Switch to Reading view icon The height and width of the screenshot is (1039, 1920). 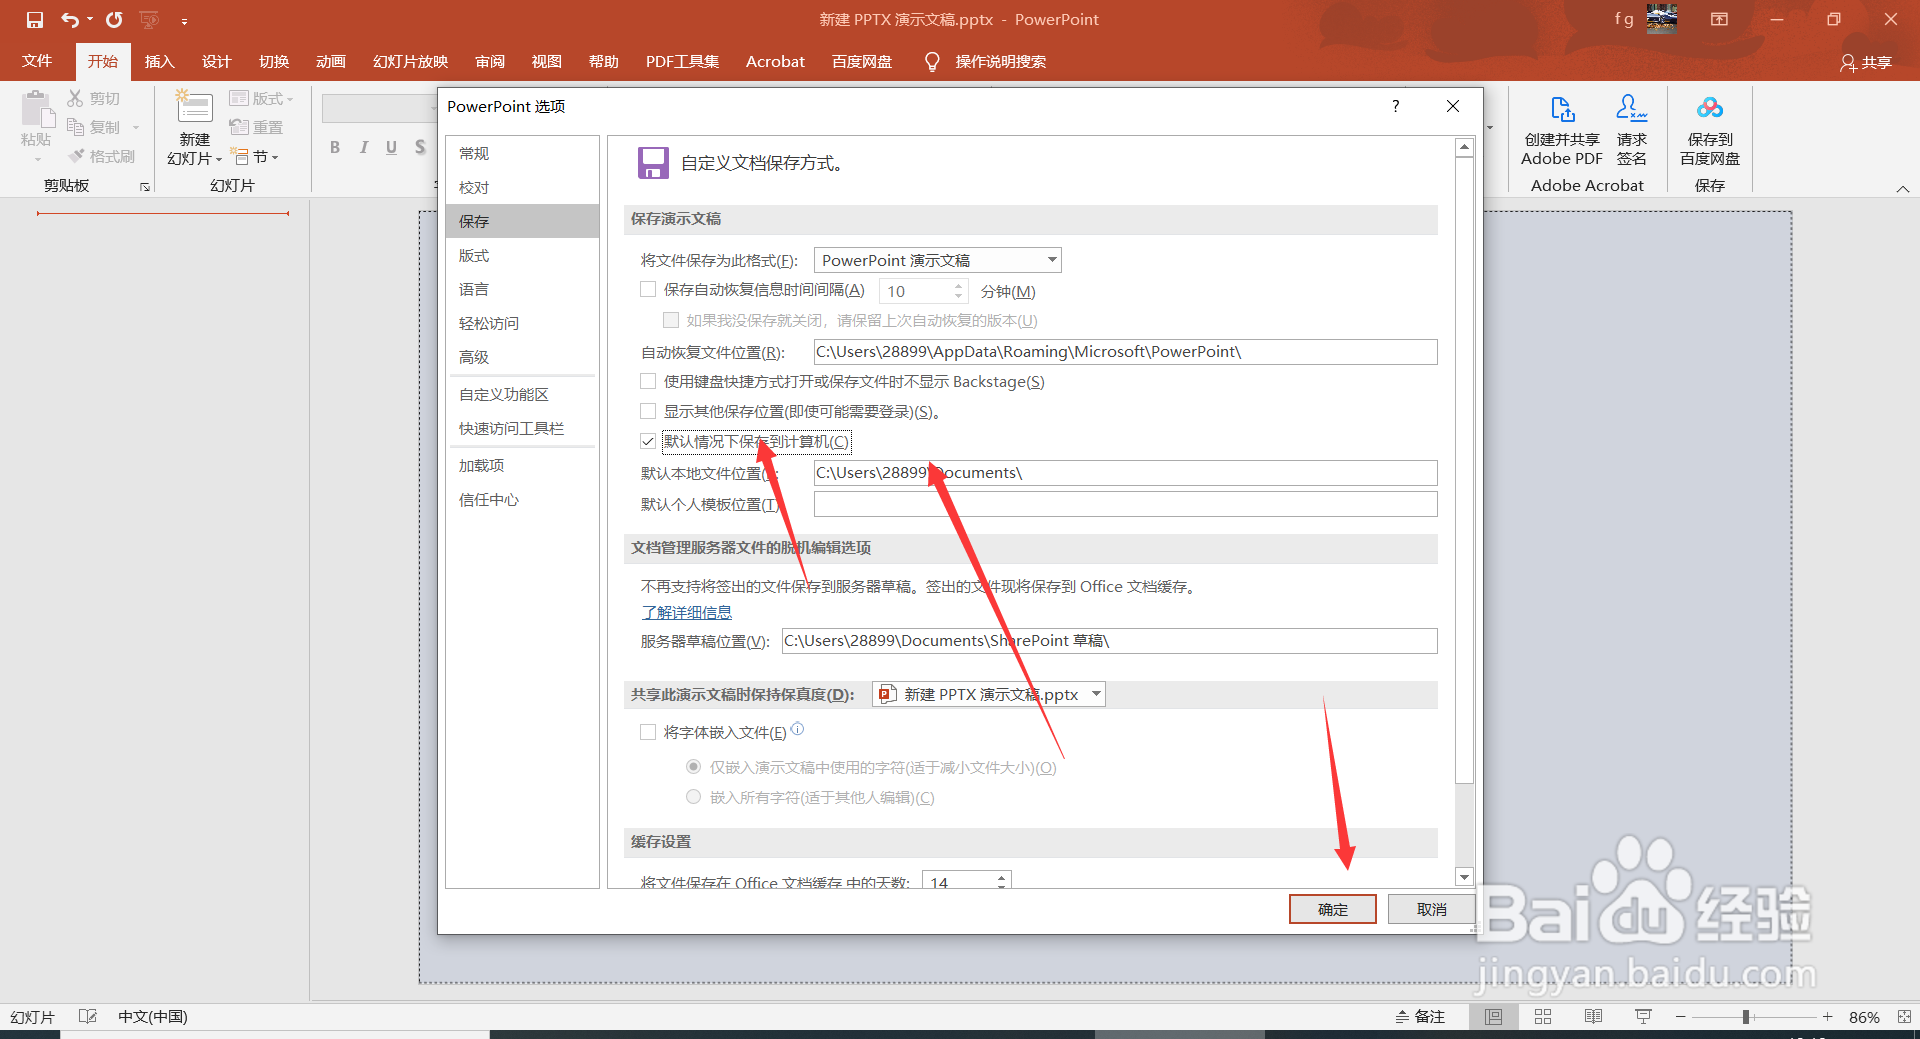[1593, 1017]
